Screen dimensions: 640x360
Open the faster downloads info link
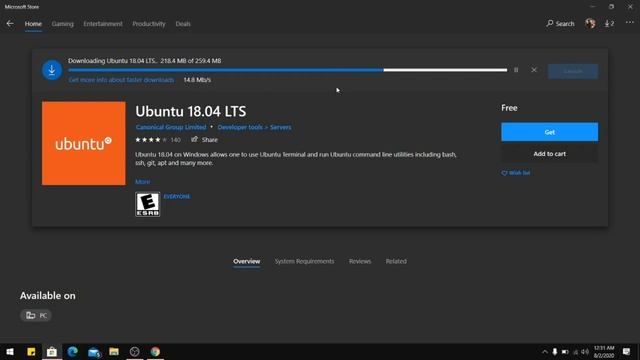tap(121, 80)
